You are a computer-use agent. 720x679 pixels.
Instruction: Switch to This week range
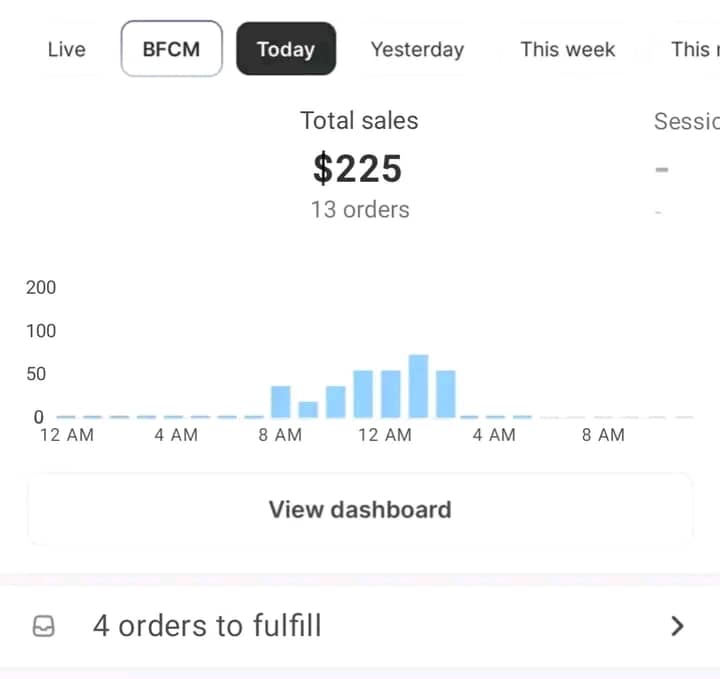[x=567, y=49]
